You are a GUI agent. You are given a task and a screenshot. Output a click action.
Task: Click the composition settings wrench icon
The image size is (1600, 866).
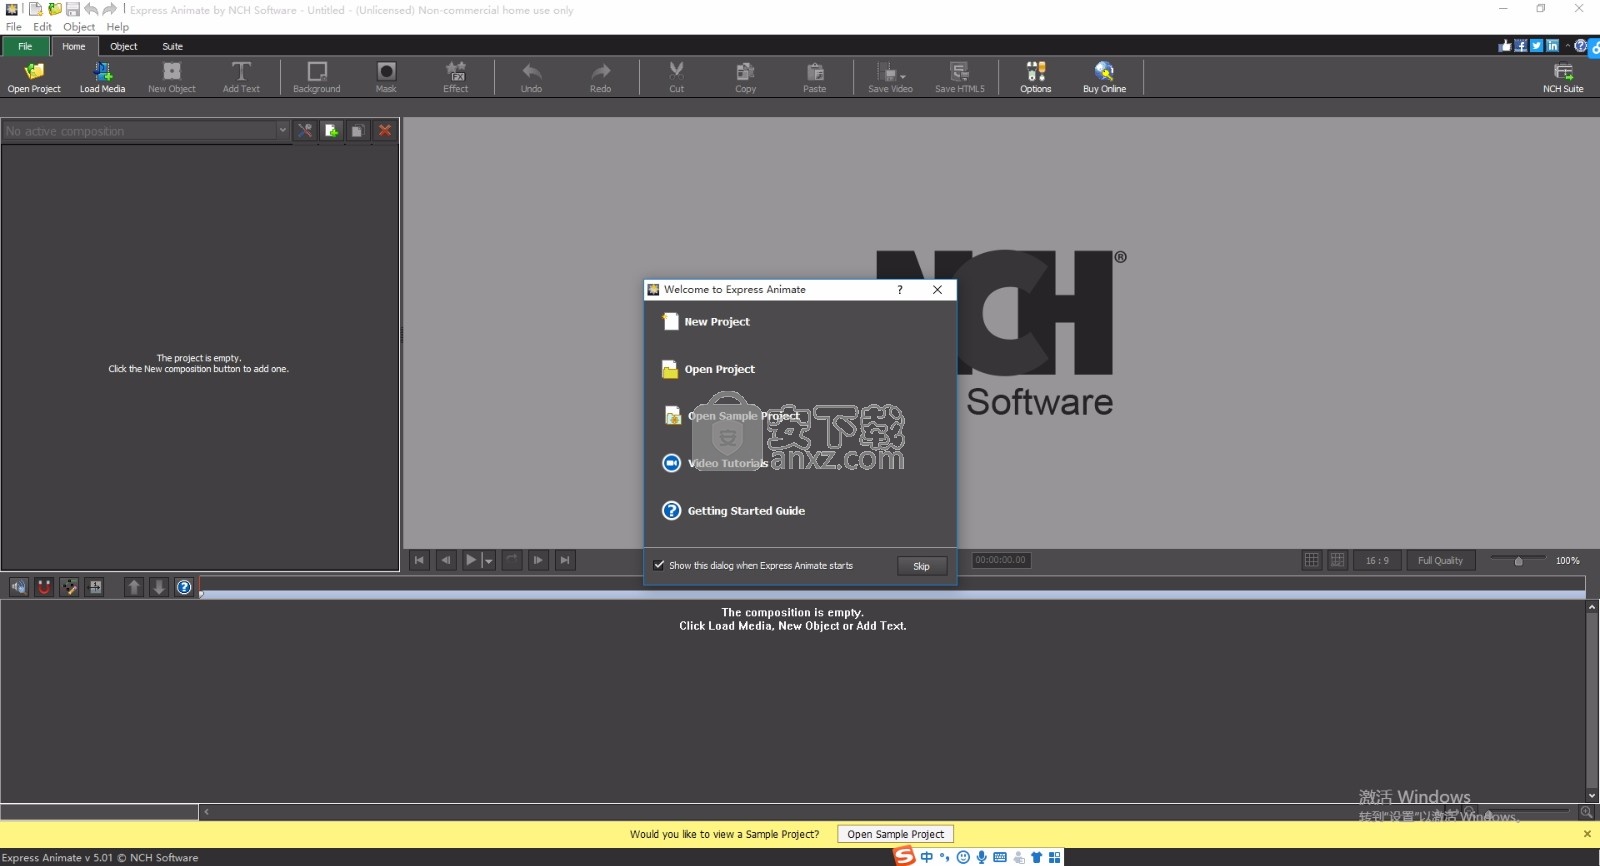(305, 131)
